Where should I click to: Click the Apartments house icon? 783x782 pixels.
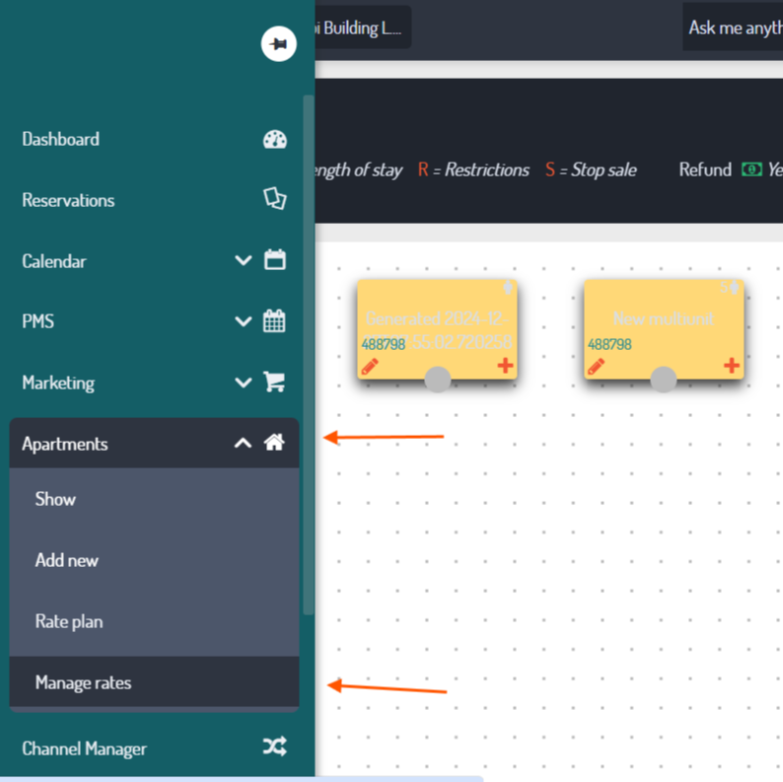[274, 442]
